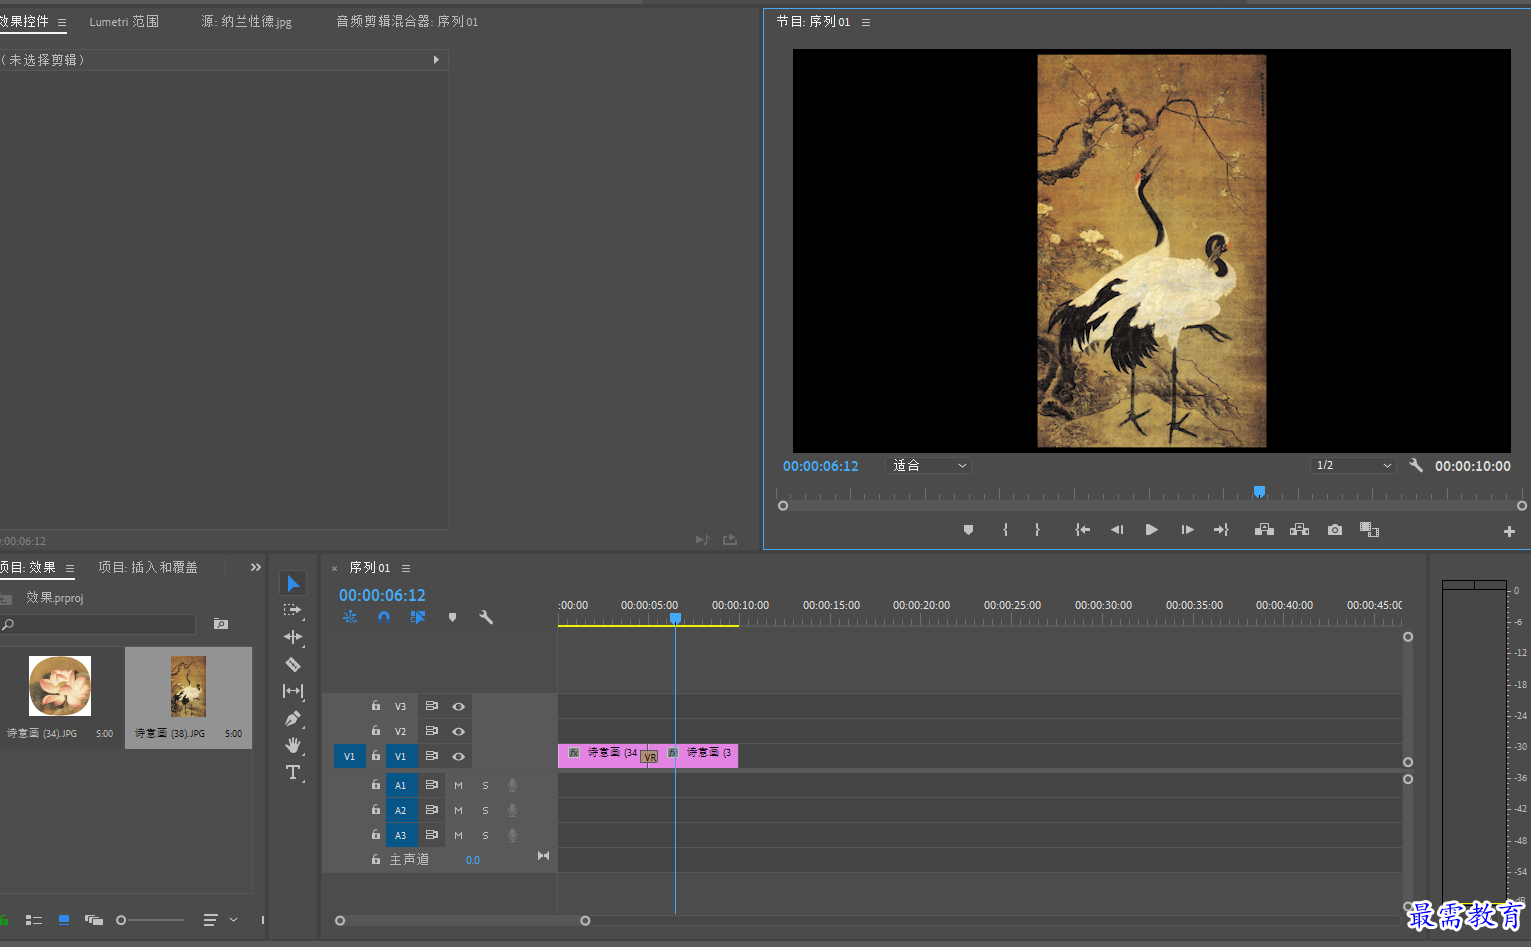Click the Play button in Program monitor
The image size is (1531, 947).
(x=1151, y=530)
